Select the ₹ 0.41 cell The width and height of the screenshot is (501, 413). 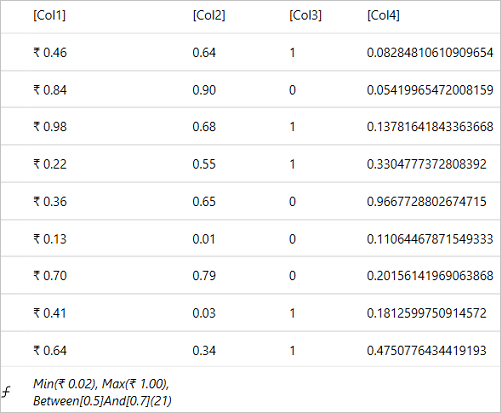tap(50, 313)
